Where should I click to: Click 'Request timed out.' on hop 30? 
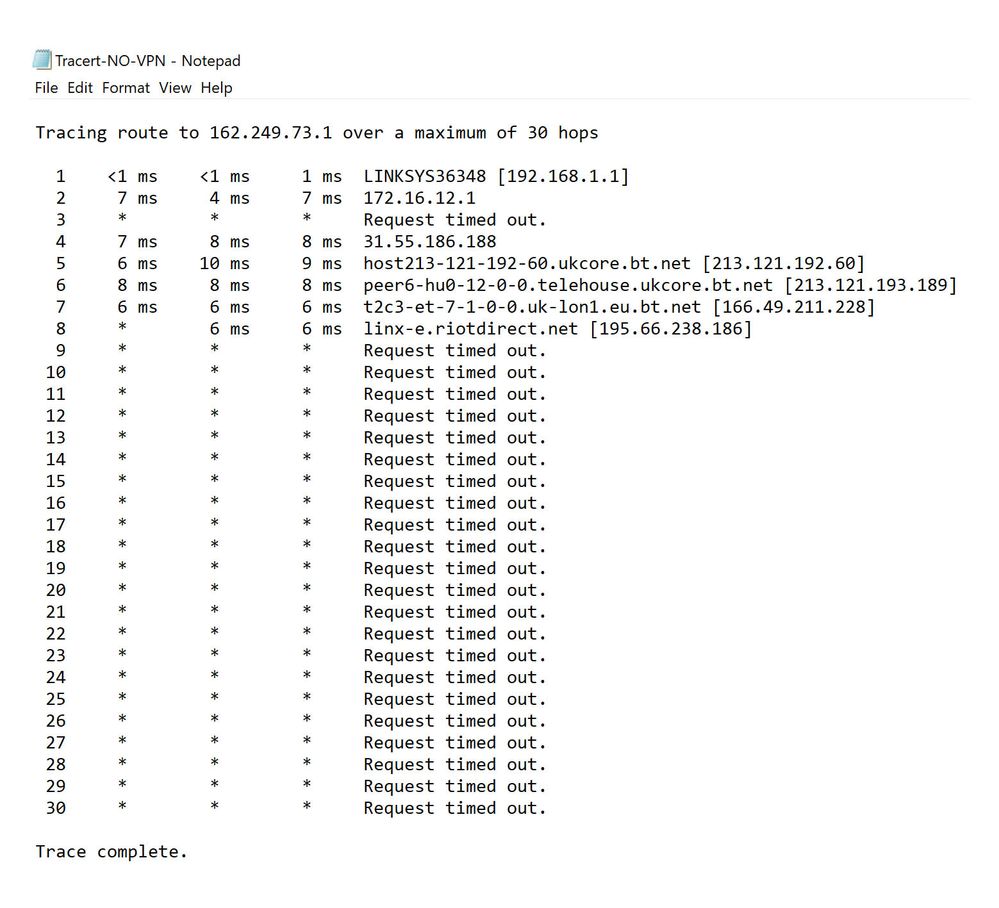click(x=455, y=808)
